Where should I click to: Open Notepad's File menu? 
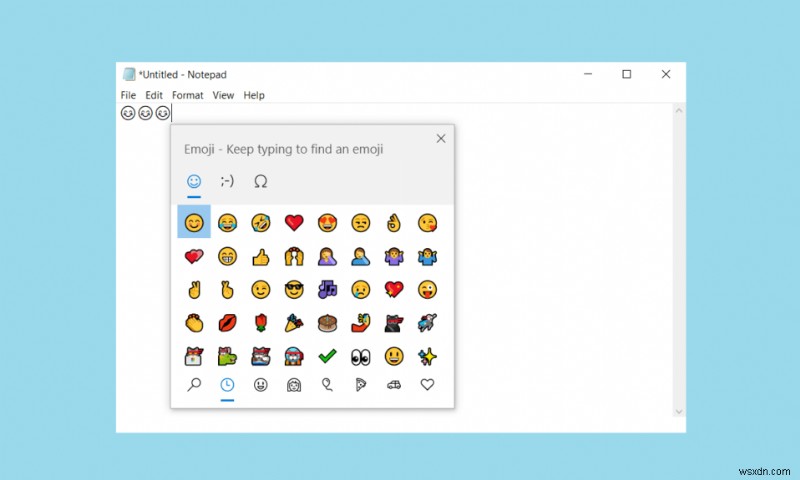(x=128, y=95)
